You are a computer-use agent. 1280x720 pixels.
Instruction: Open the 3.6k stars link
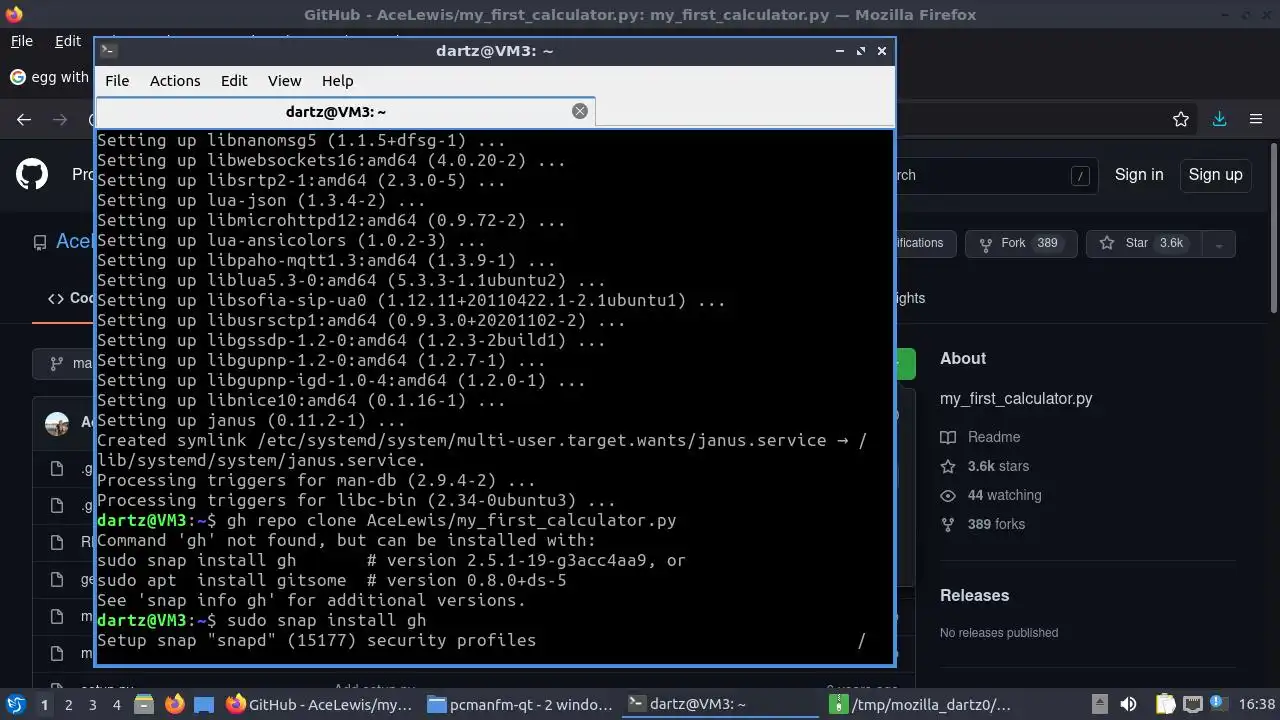998,466
